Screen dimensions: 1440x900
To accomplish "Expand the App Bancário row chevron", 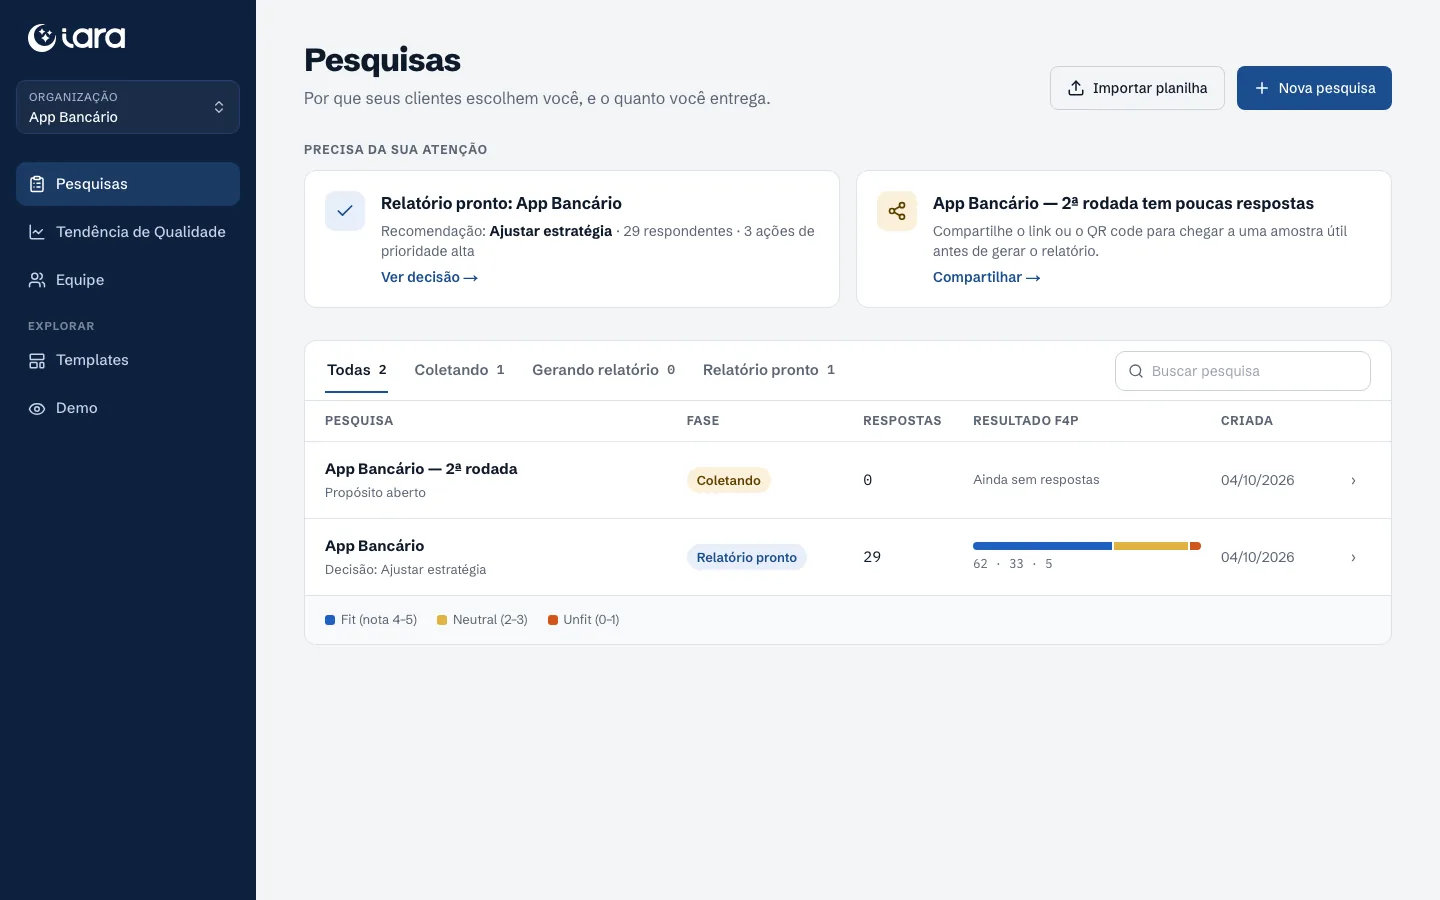I will [1354, 558].
